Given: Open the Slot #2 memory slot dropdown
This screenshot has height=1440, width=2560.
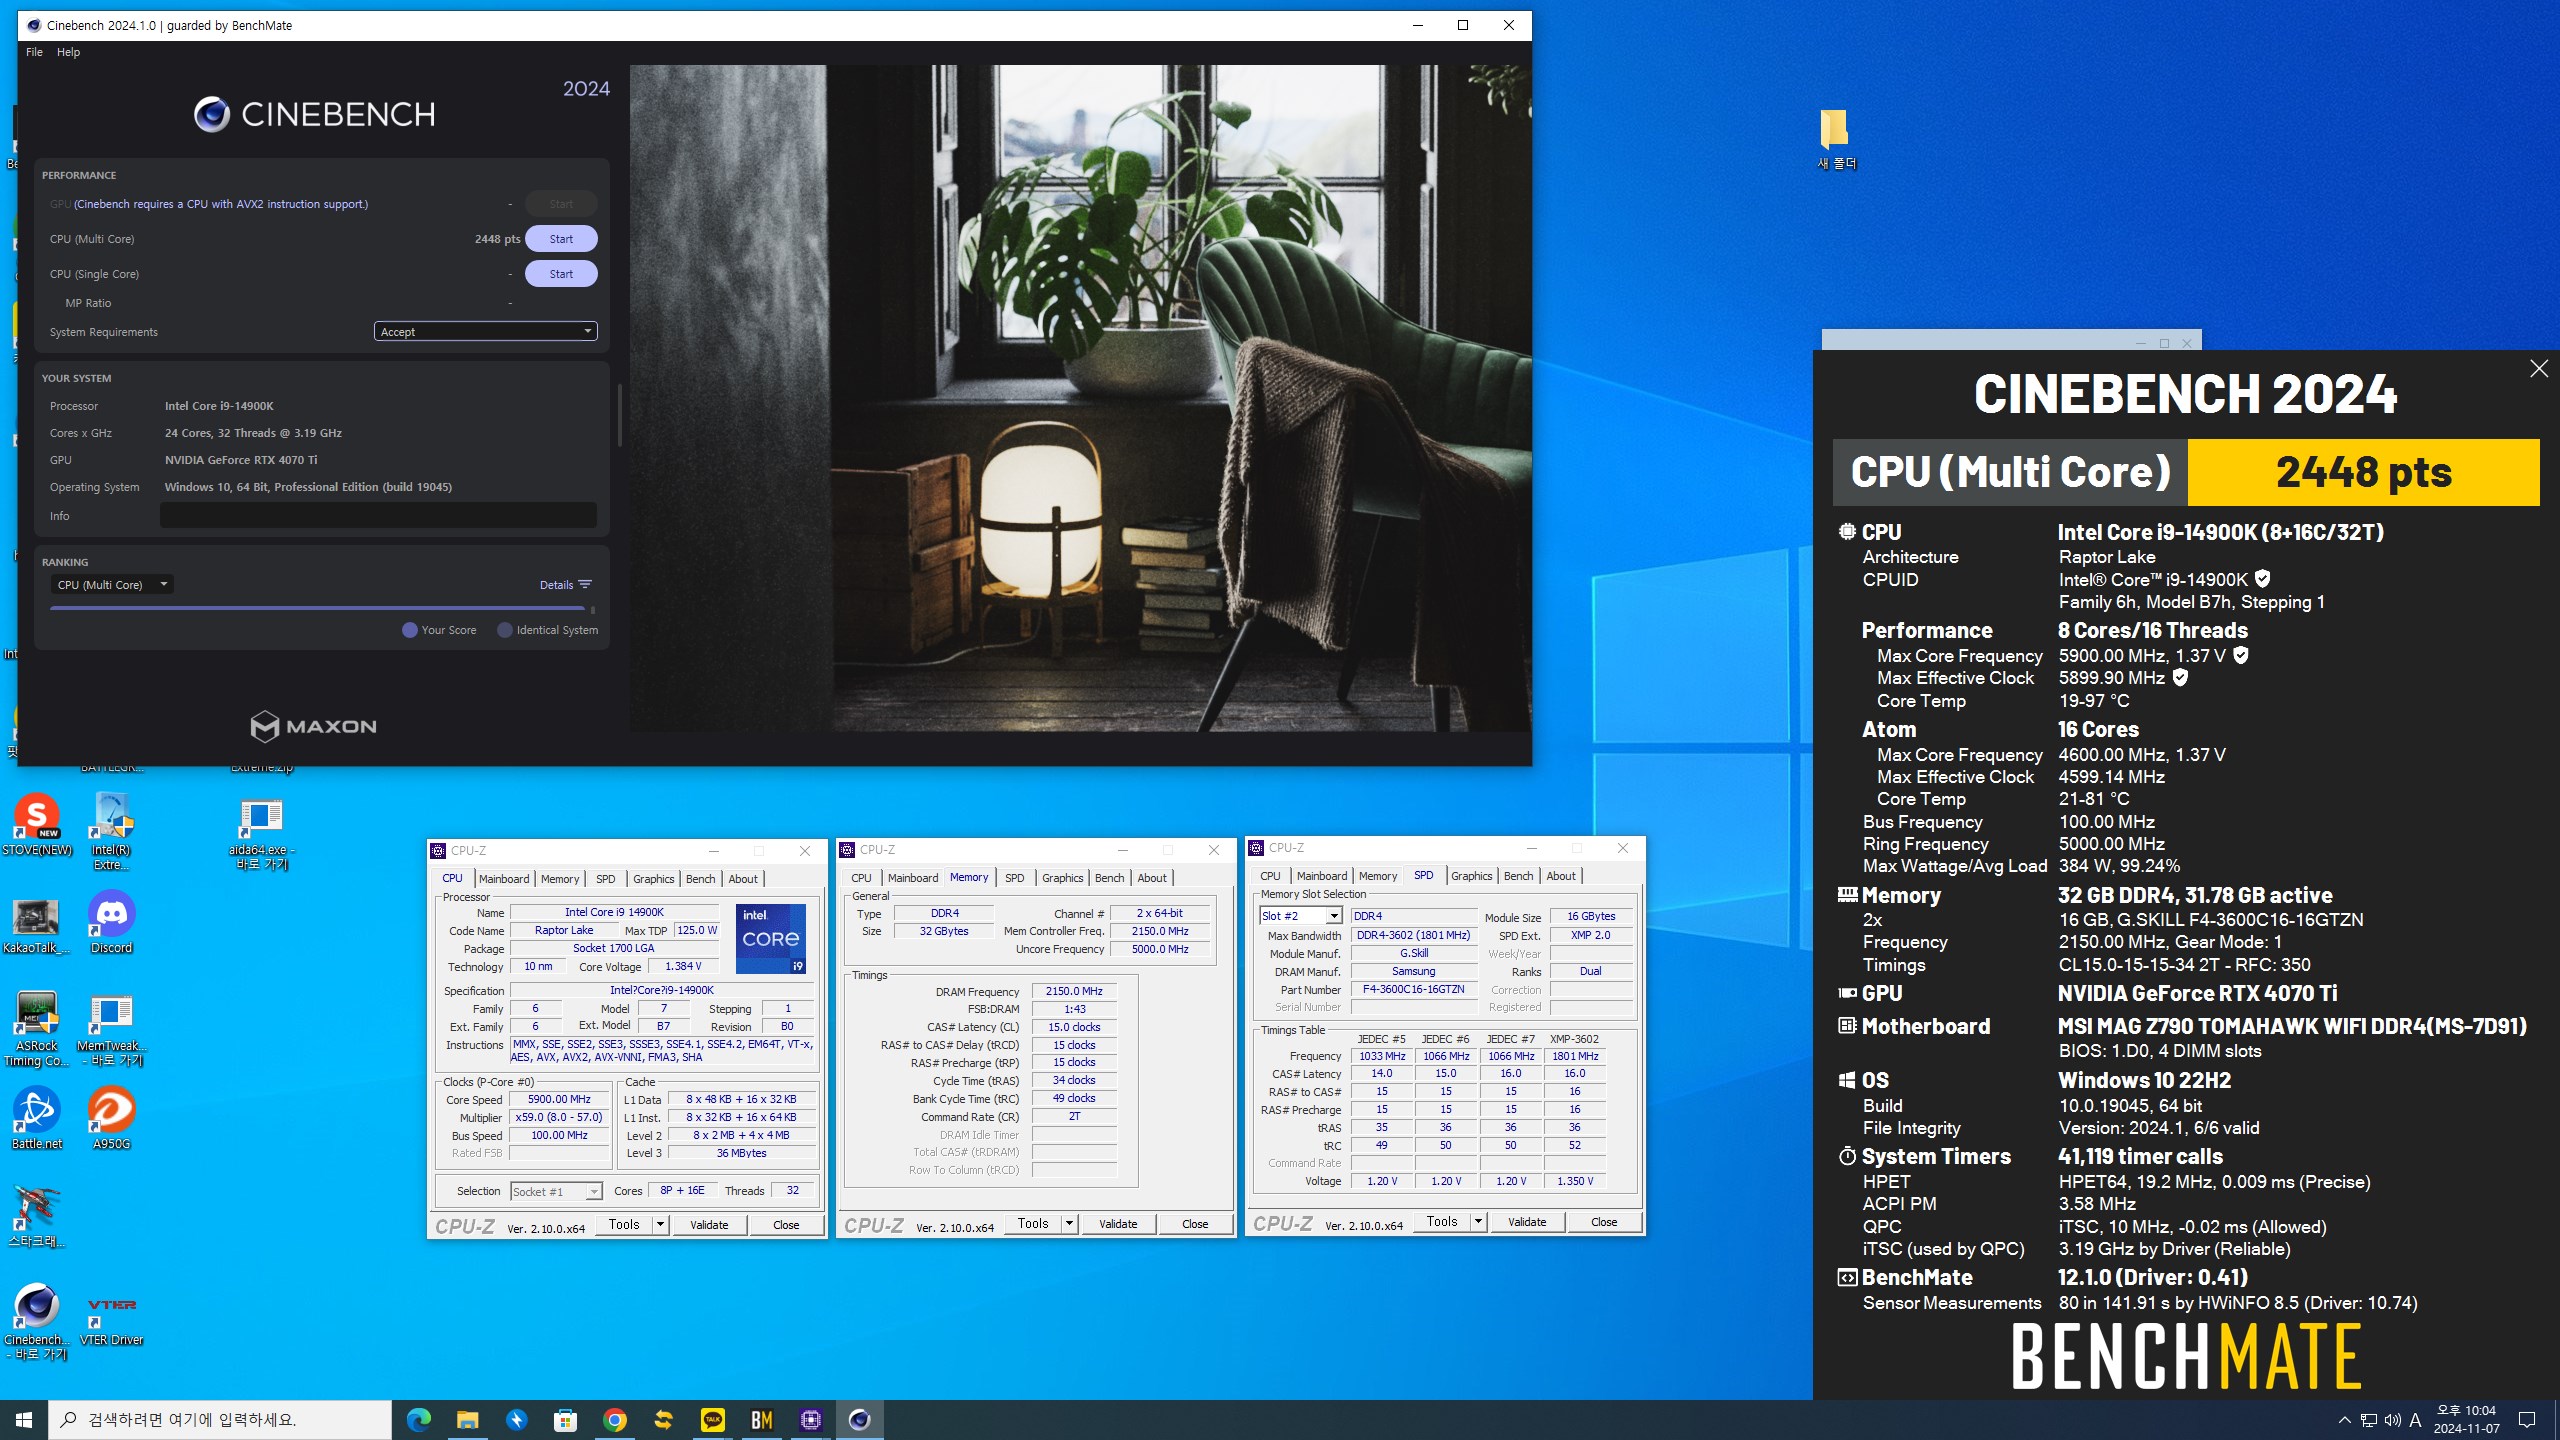Looking at the screenshot, I should [1300, 916].
